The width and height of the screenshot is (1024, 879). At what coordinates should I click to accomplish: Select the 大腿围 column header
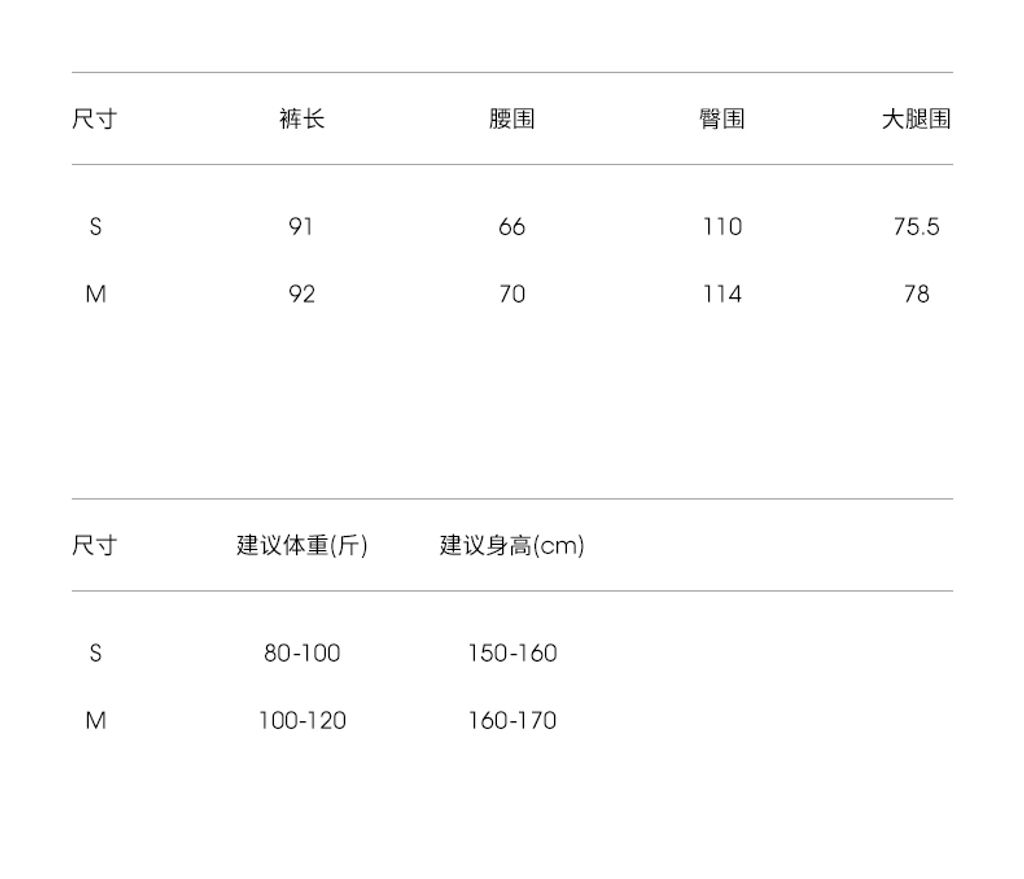click(x=915, y=119)
